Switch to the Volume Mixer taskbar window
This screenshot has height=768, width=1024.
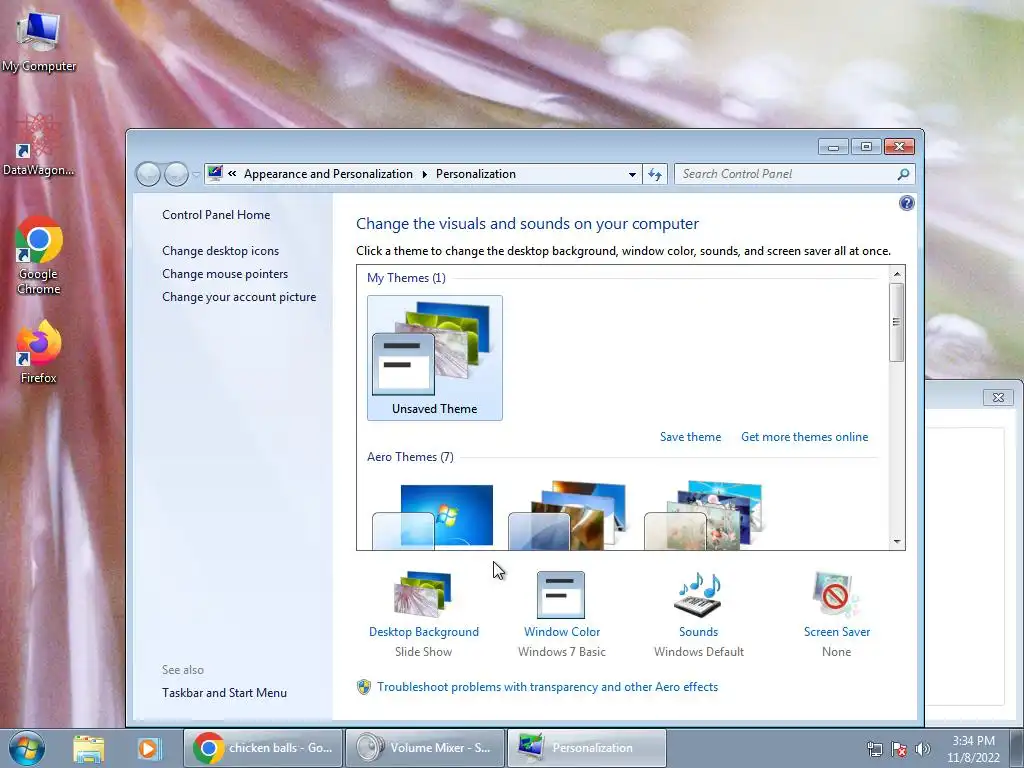[424, 748]
